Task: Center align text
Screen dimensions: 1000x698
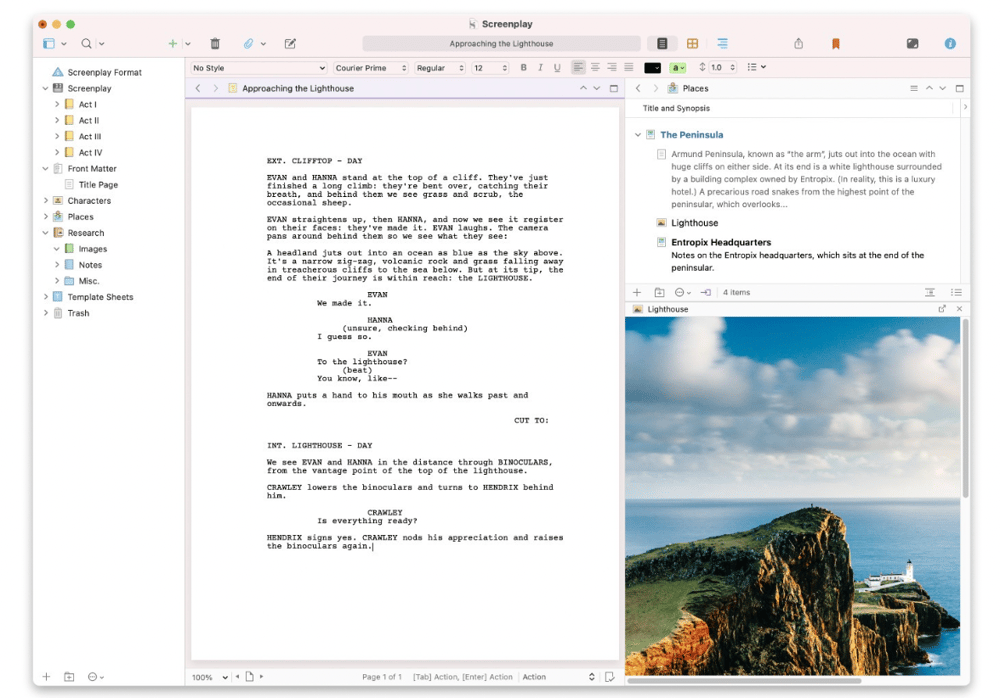Action: (x=595, y=67)
